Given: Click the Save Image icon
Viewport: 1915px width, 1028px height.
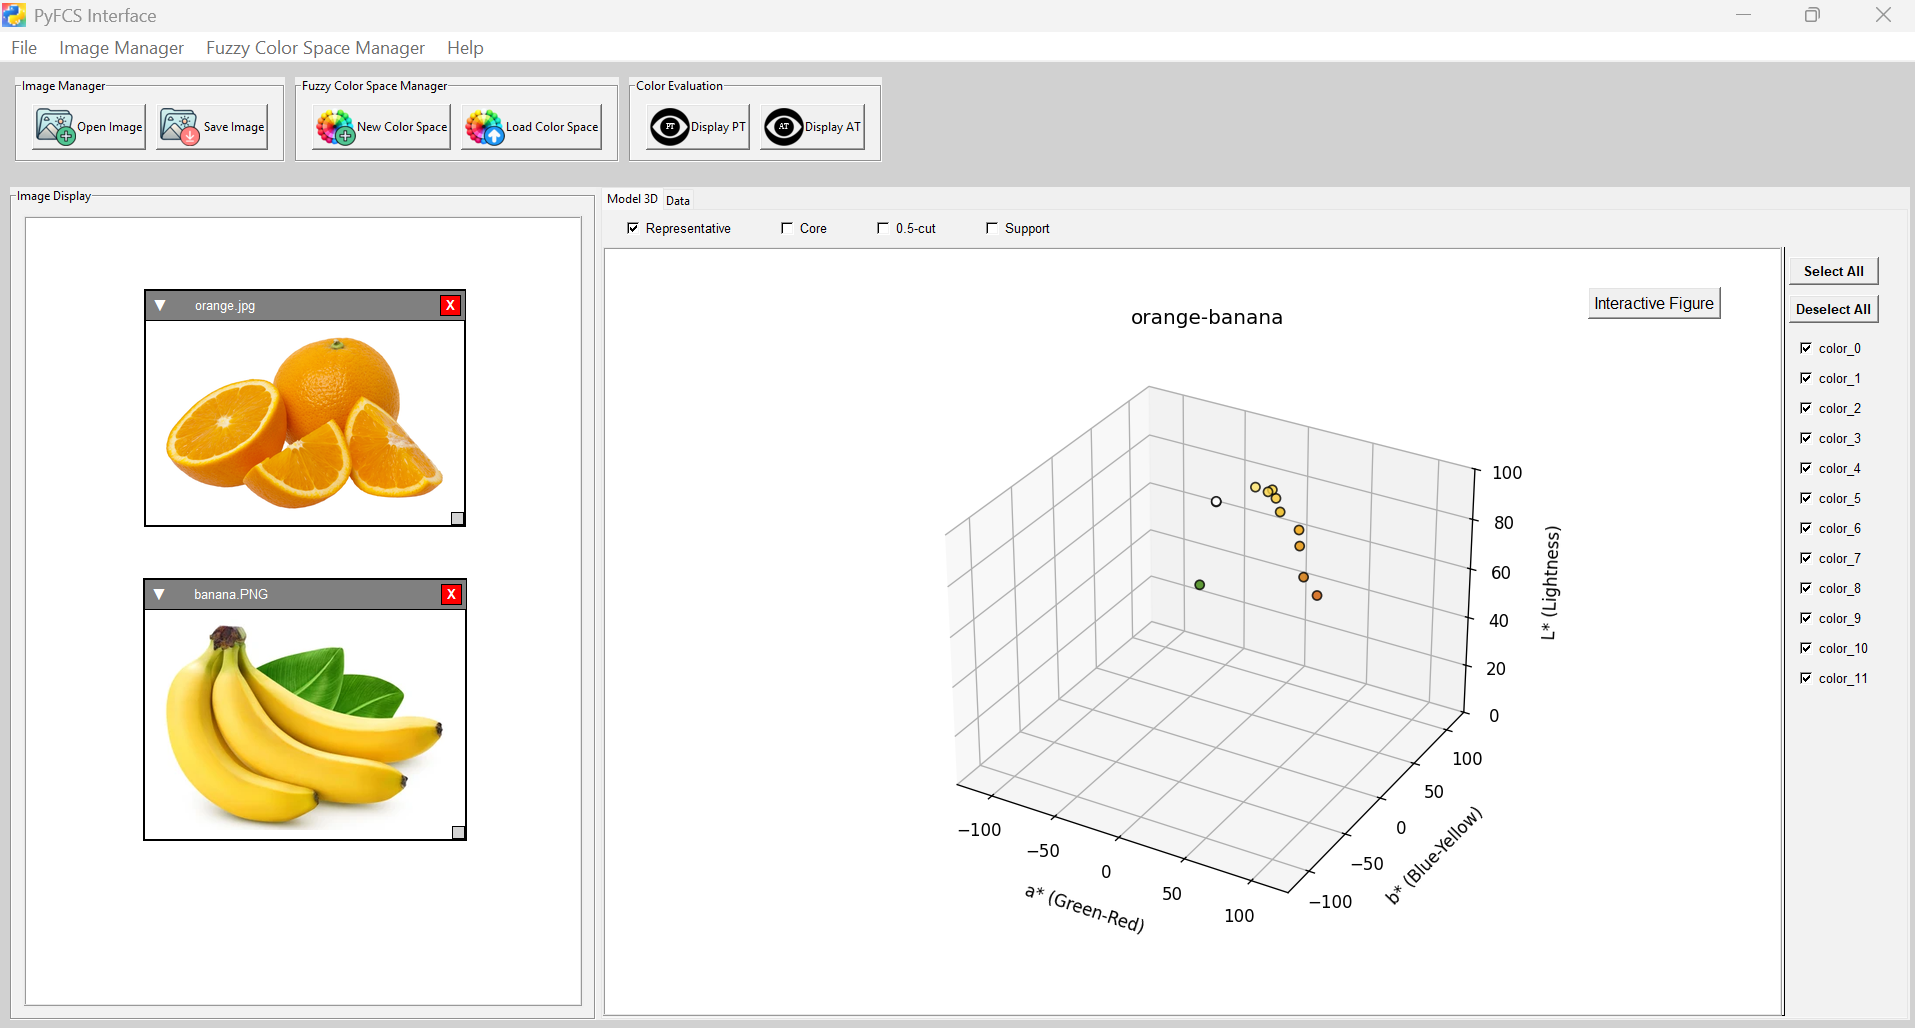Looking at the screenshot, I should click(180, 127).
